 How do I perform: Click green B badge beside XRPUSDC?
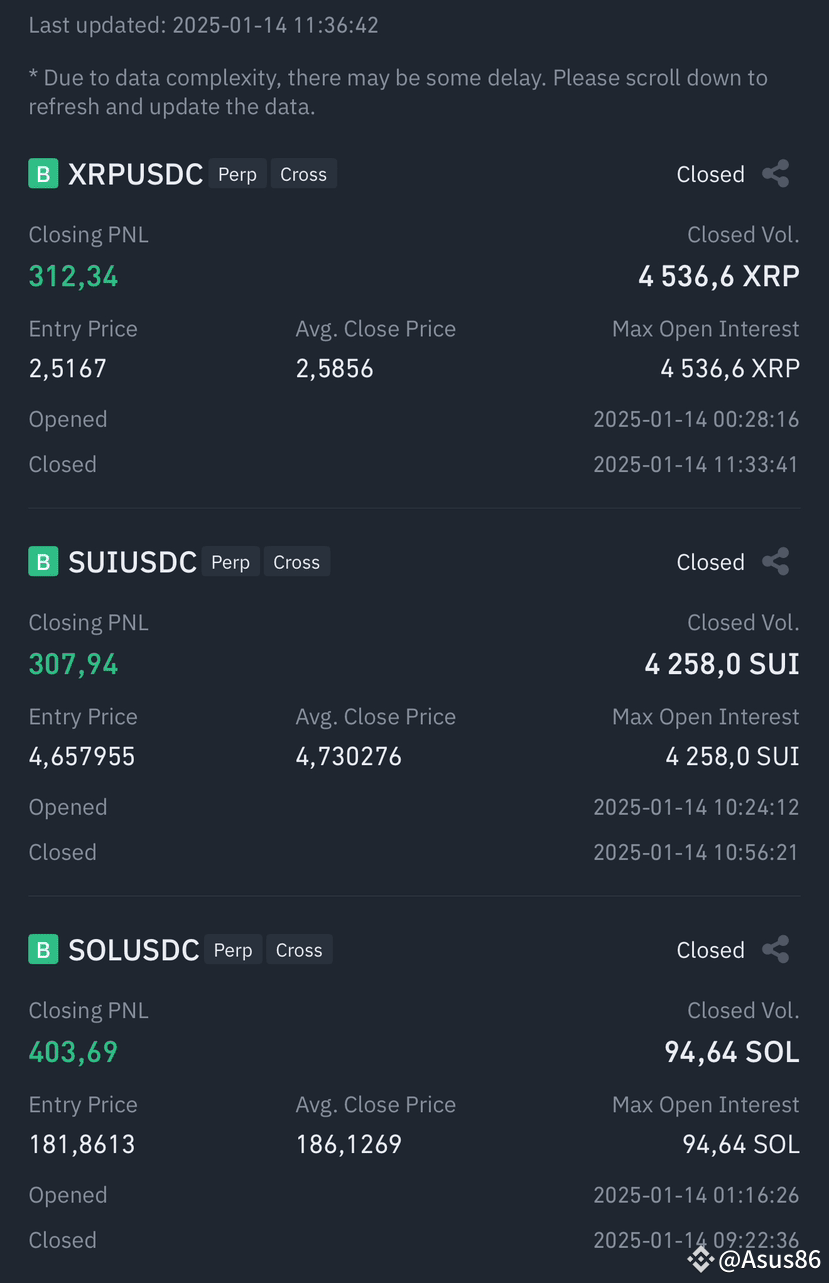(x=43, y=174)
